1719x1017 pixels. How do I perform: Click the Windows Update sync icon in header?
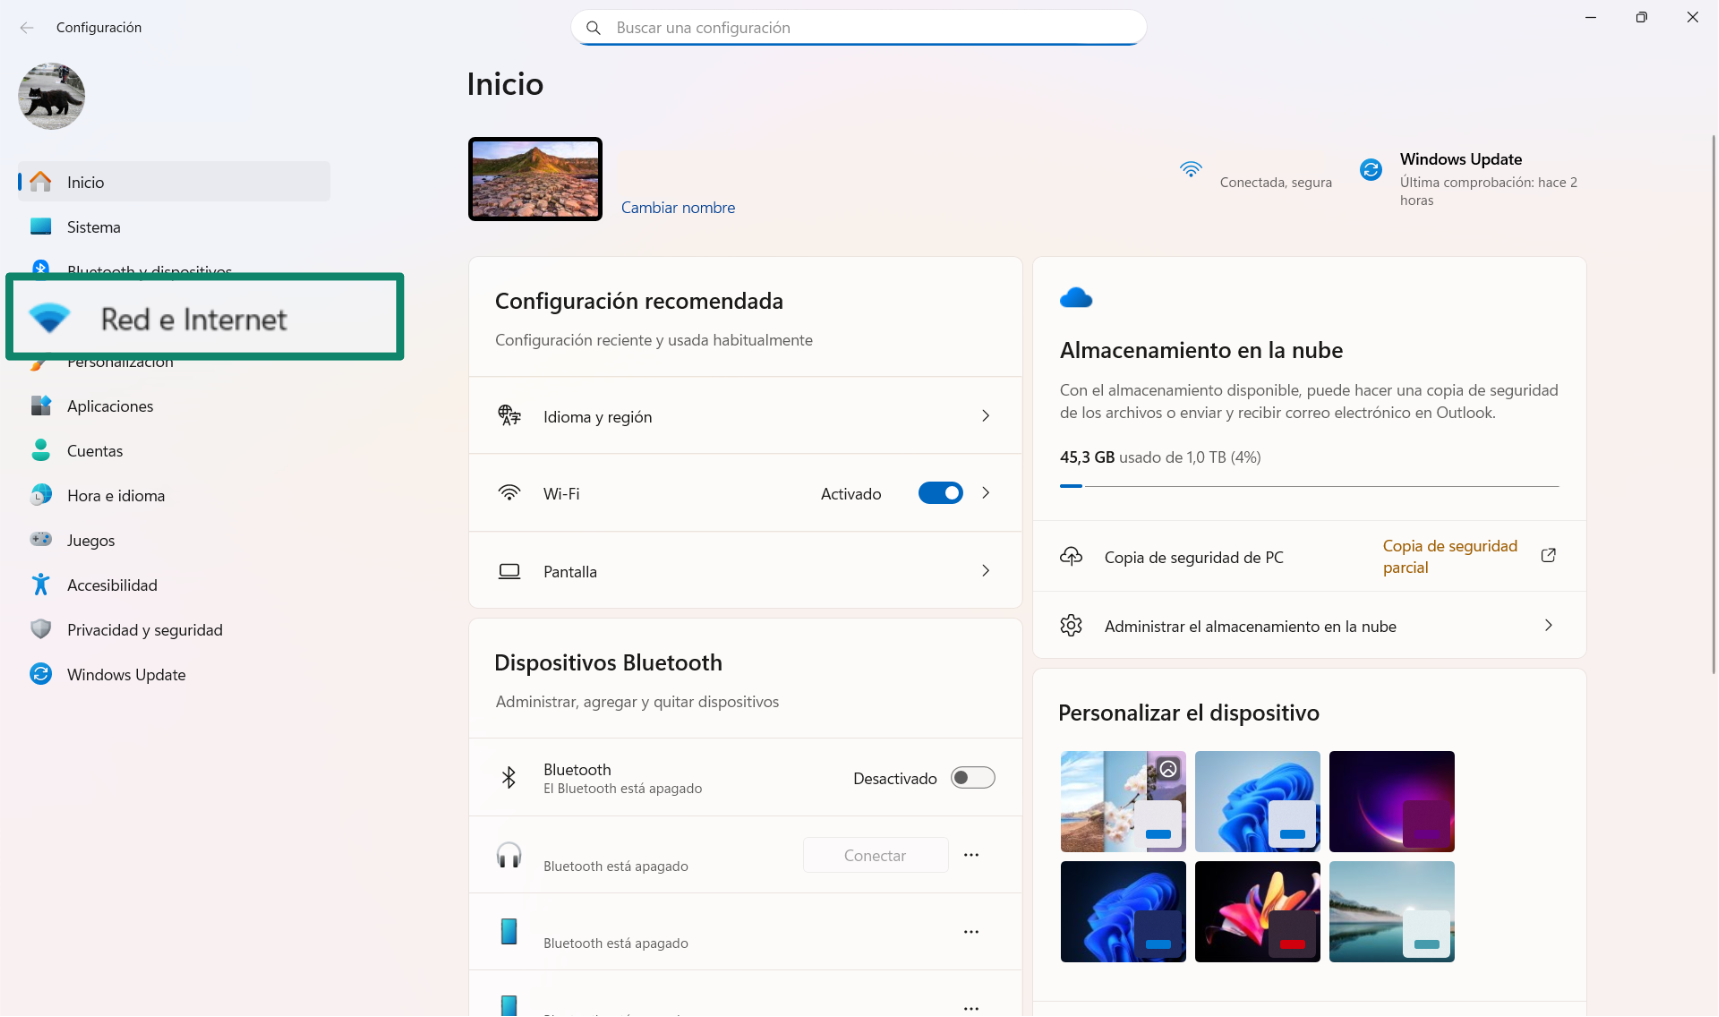pos(1370,170)
